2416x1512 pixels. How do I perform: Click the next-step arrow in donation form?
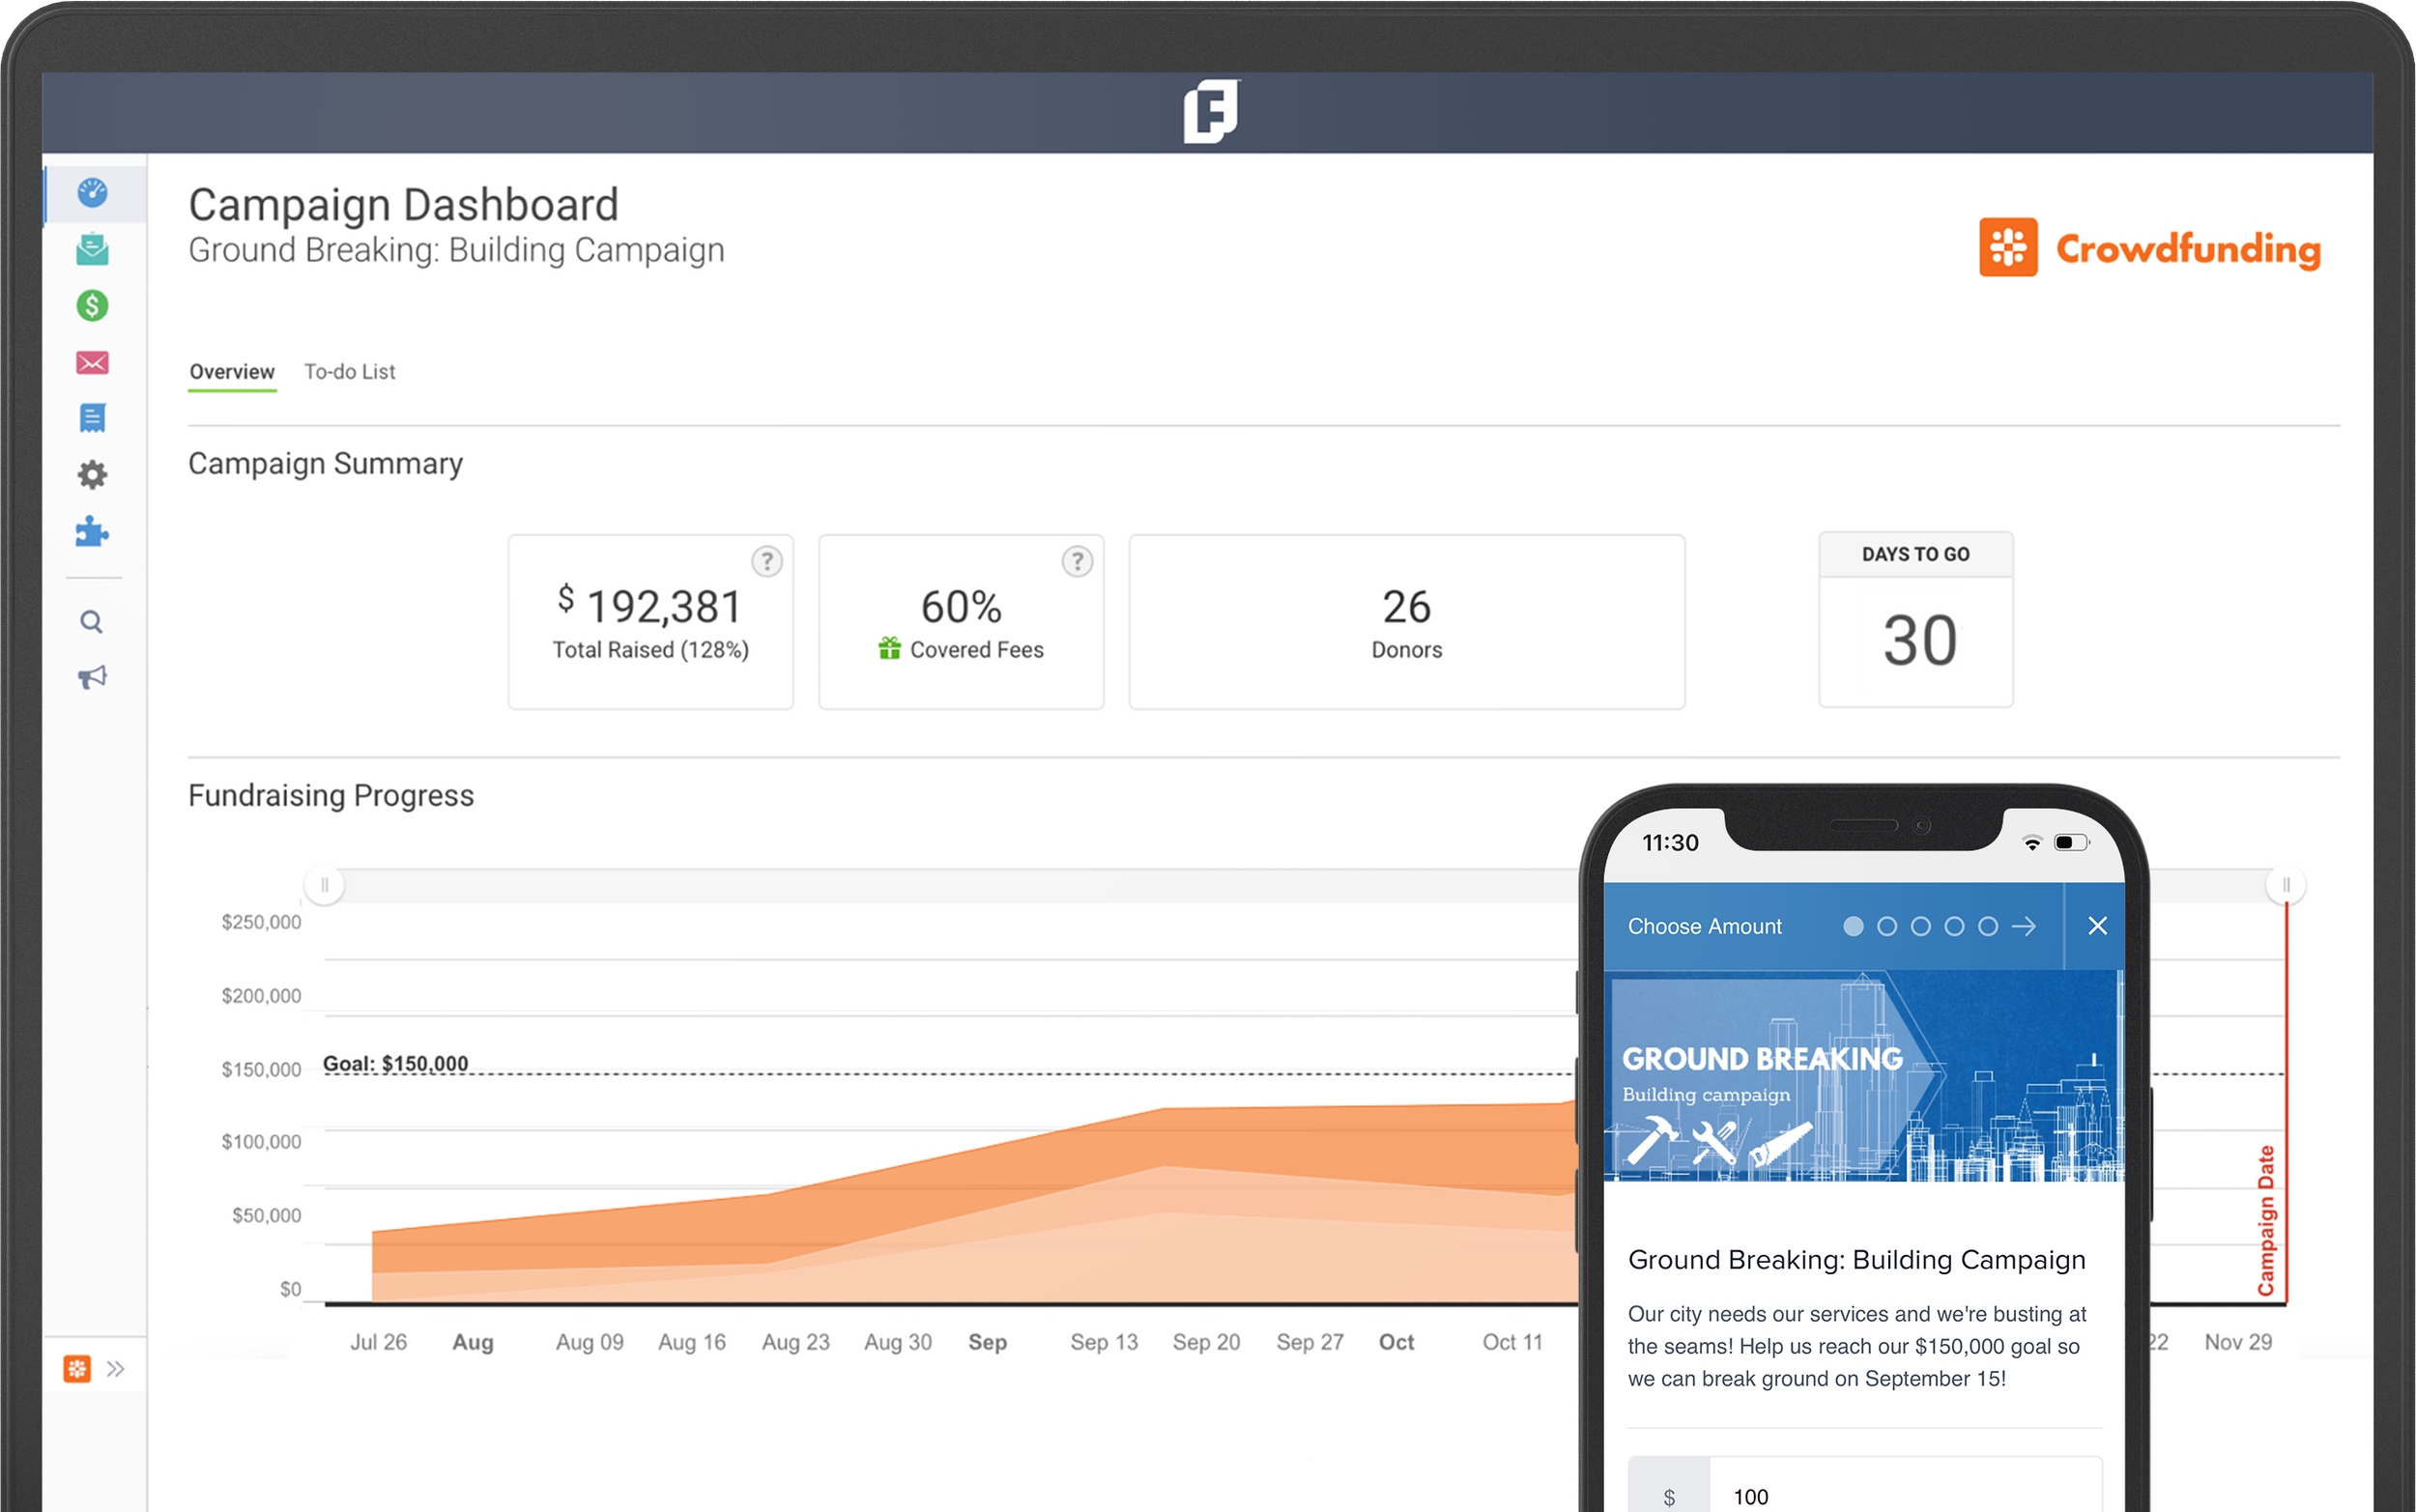[2024, 926]
